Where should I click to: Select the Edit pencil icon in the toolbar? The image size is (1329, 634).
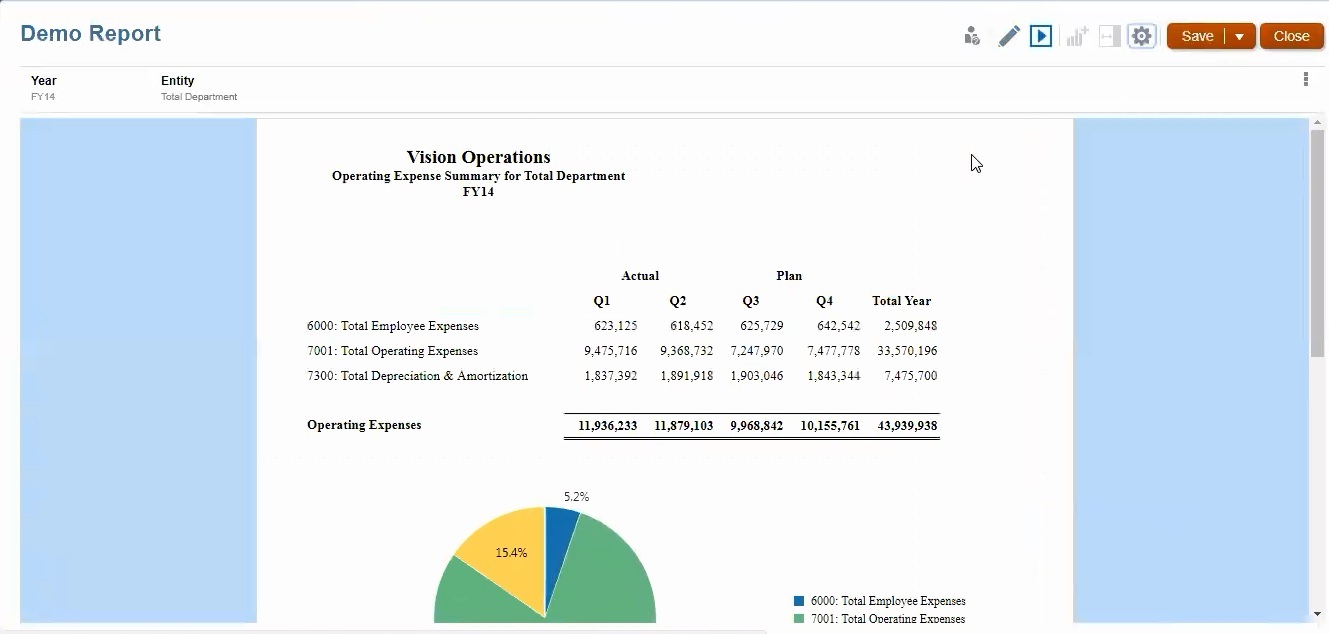click(x=1009, y=35)
